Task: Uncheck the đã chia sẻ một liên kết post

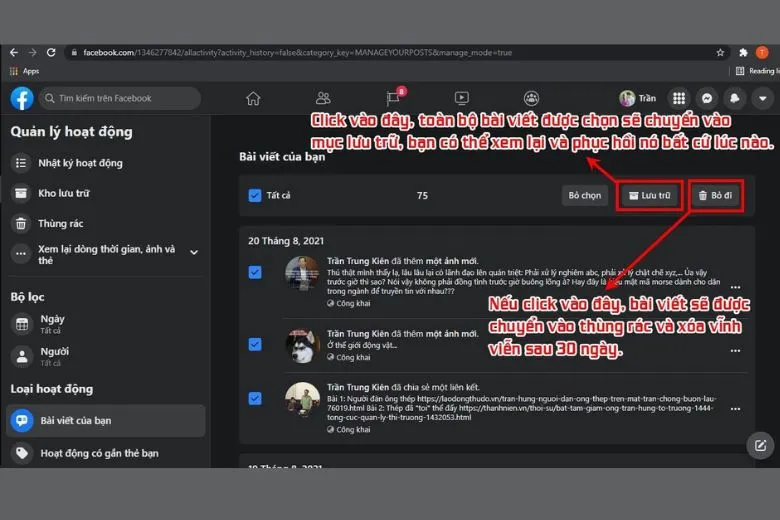Action: 255,399
